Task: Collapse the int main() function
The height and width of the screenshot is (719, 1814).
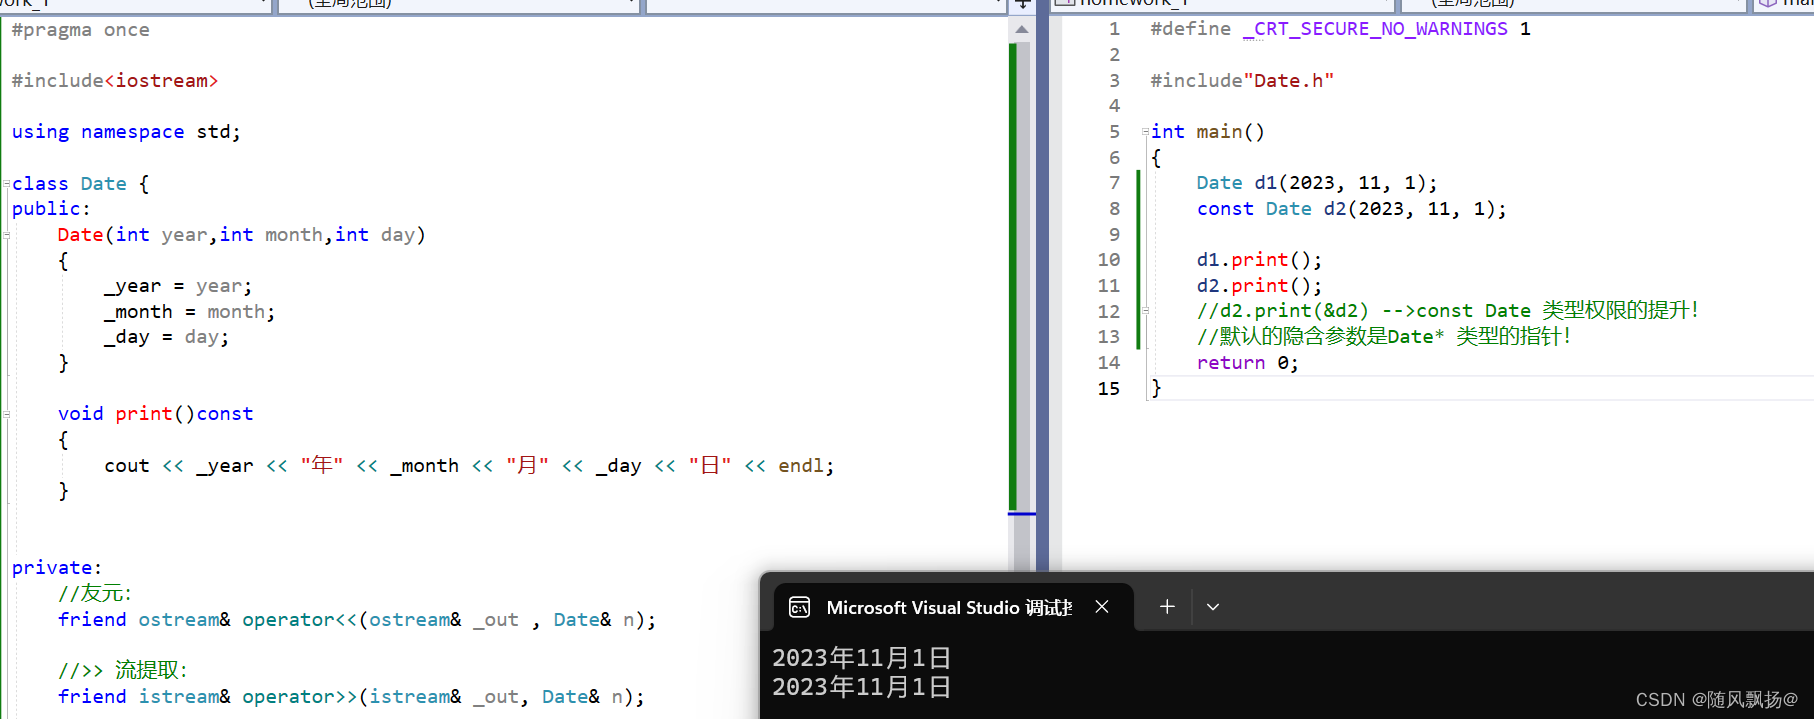Action: click(1145, 132)
